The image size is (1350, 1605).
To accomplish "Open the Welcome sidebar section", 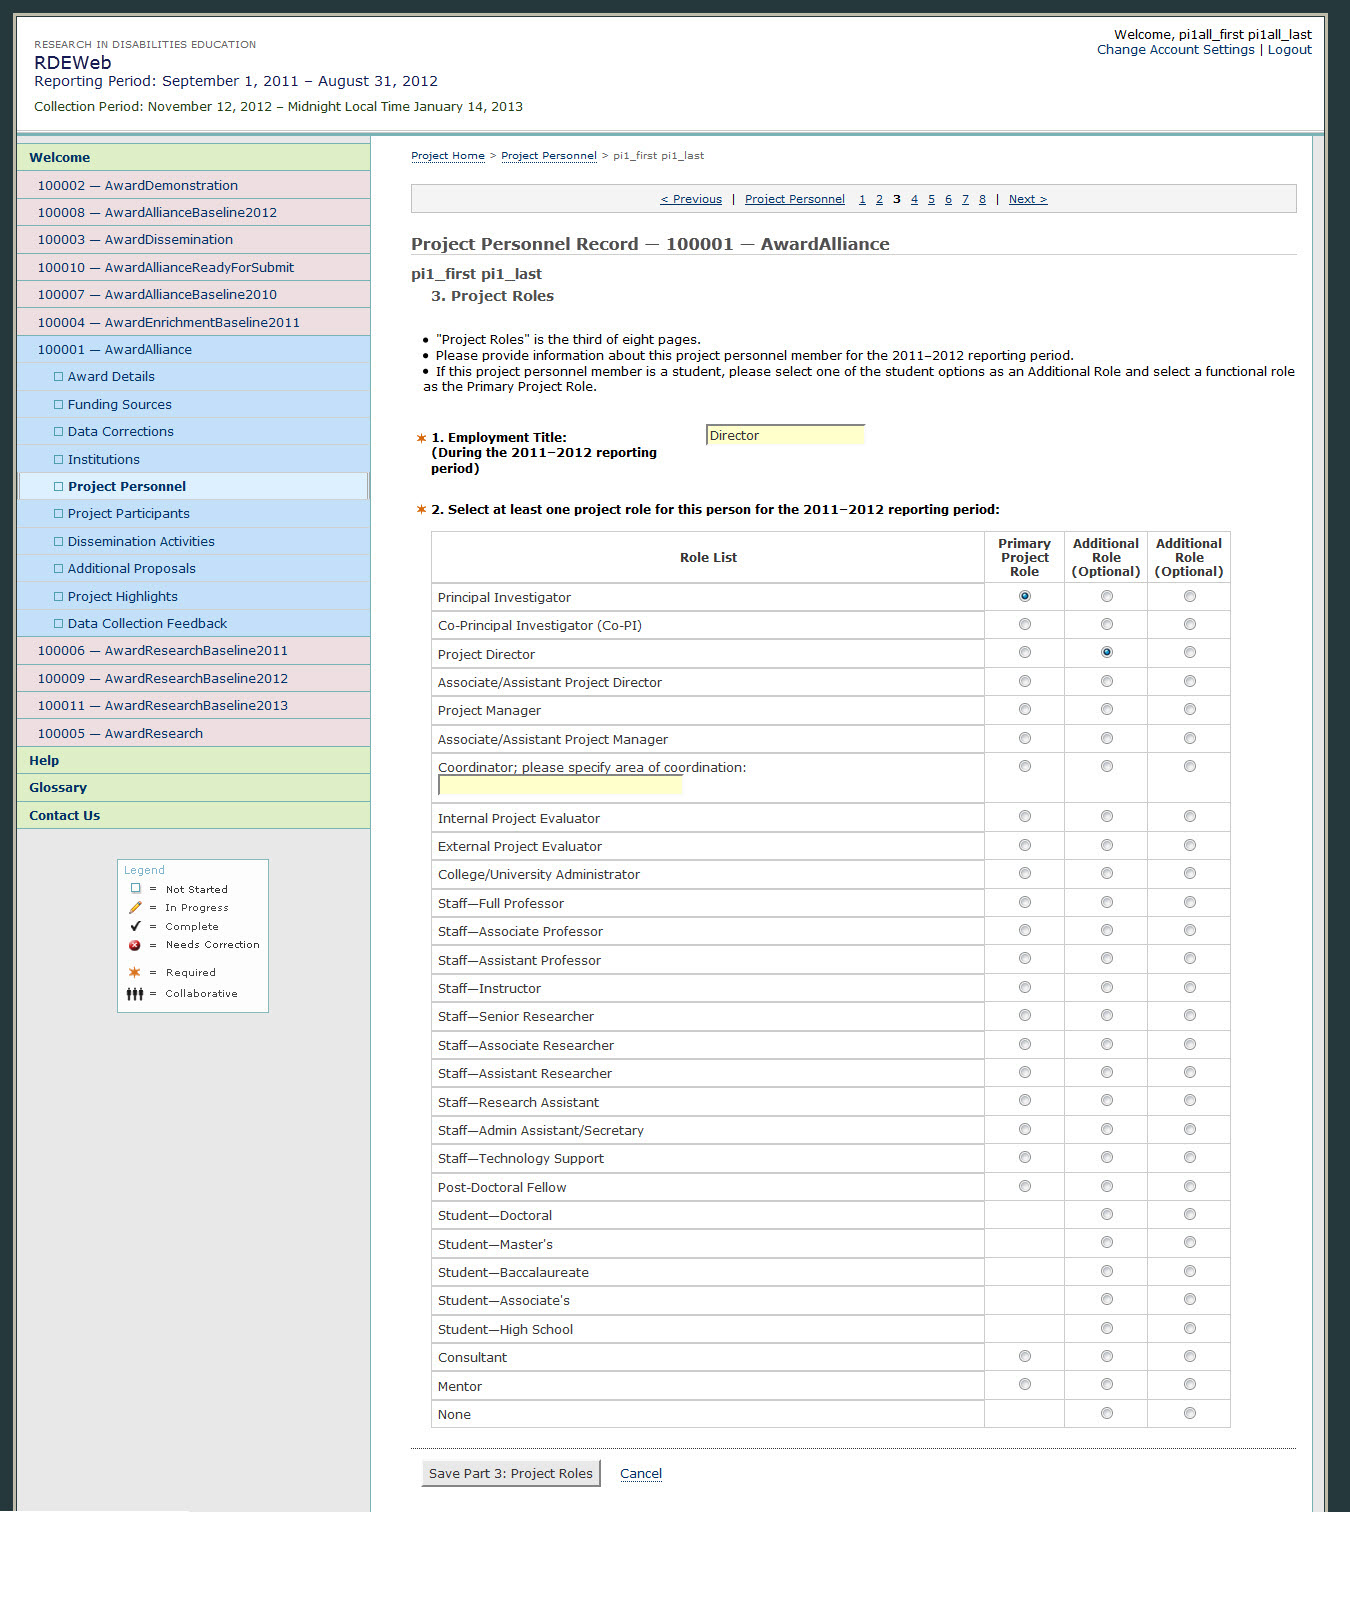I will 193,157.
